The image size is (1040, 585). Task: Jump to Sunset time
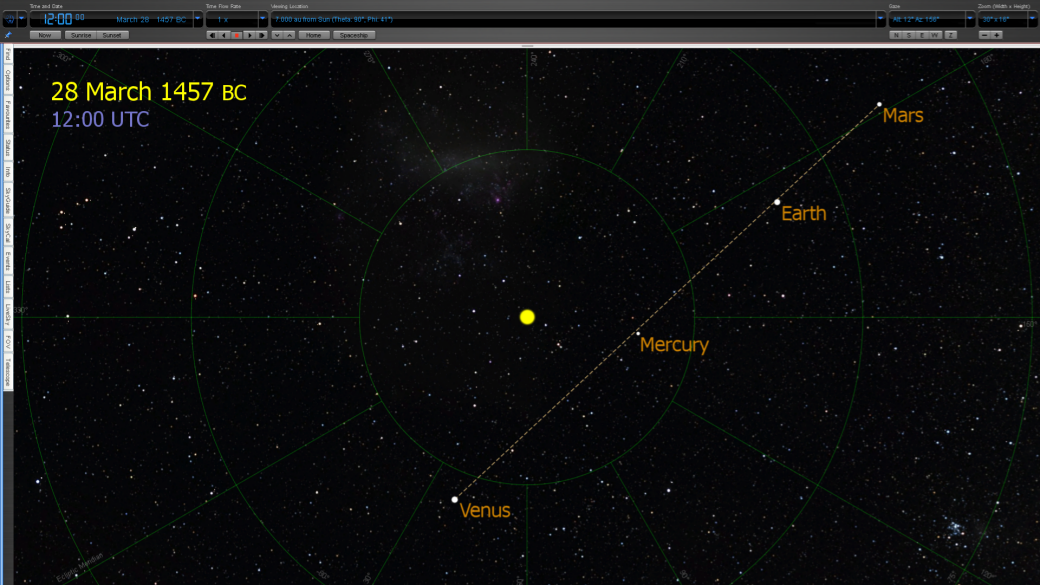click(x=112, y=35)
